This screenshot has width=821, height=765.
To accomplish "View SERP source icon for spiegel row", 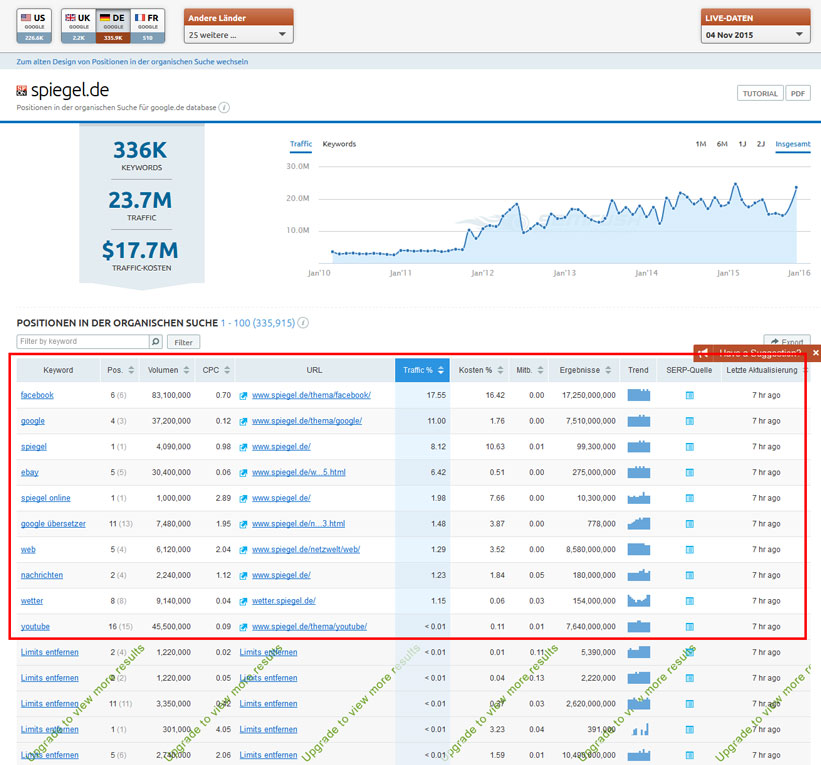I will [x=690, y=447].
